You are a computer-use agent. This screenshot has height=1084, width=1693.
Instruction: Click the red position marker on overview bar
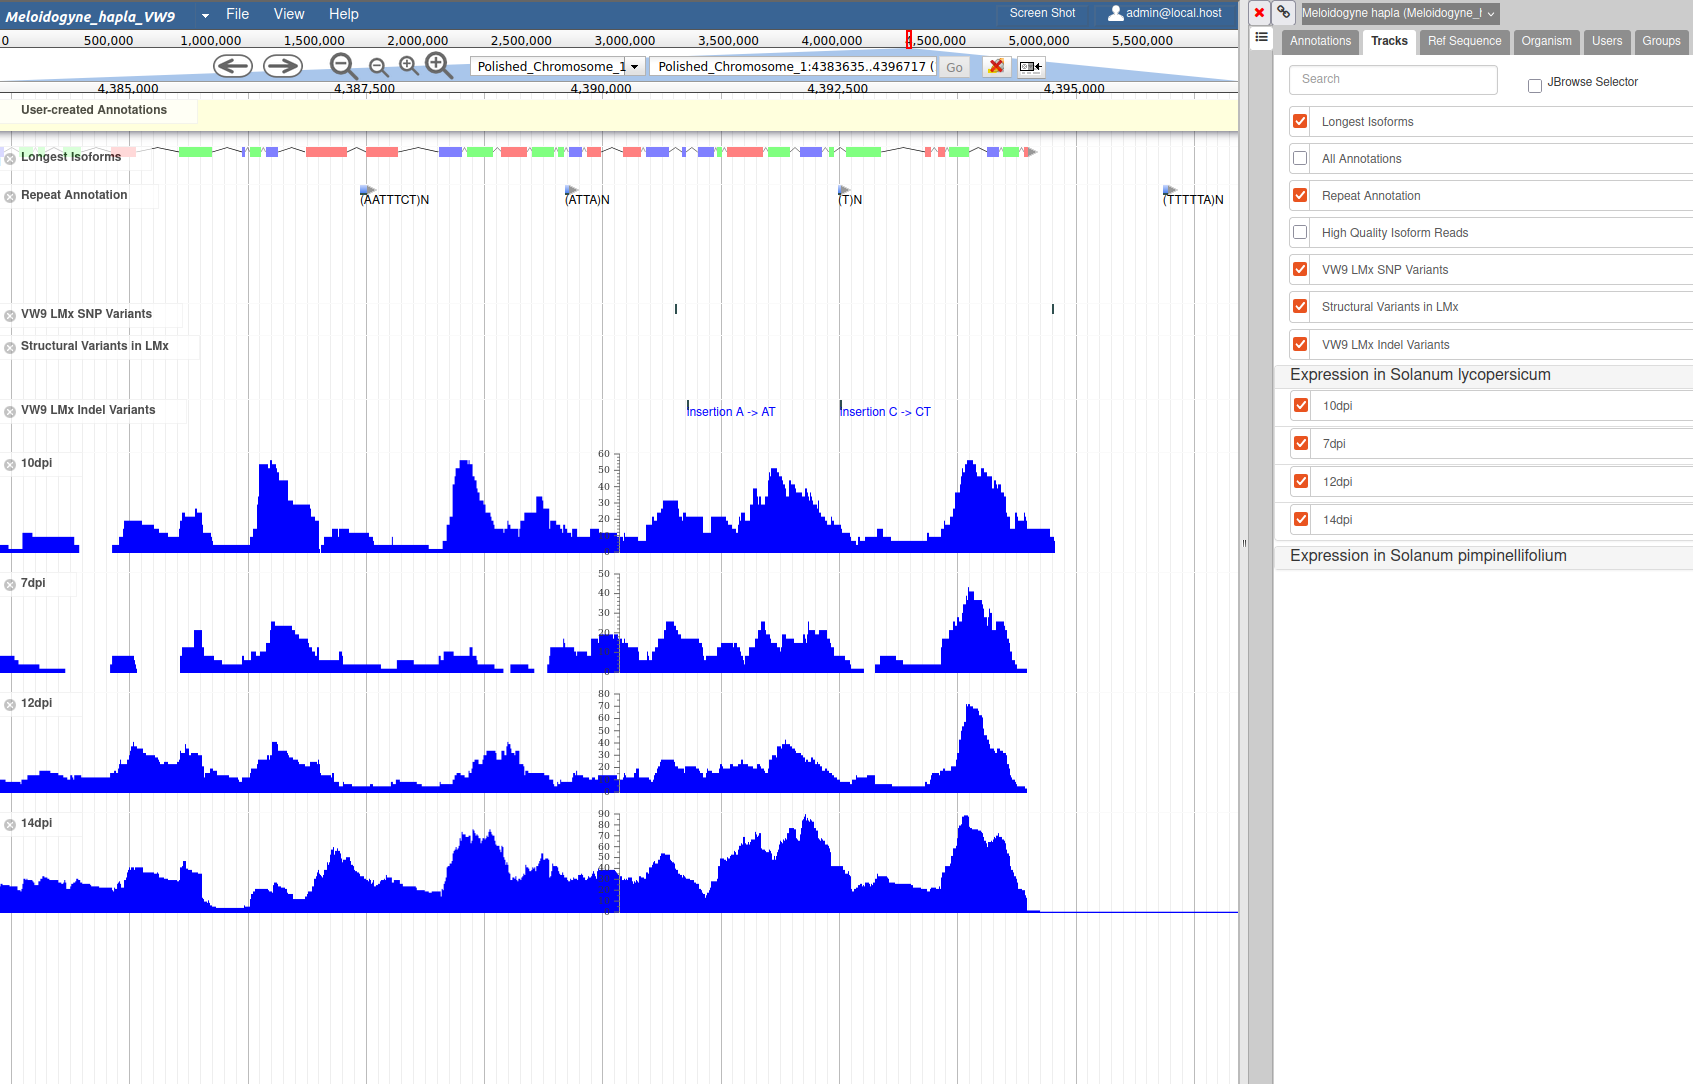click(909, 39)
